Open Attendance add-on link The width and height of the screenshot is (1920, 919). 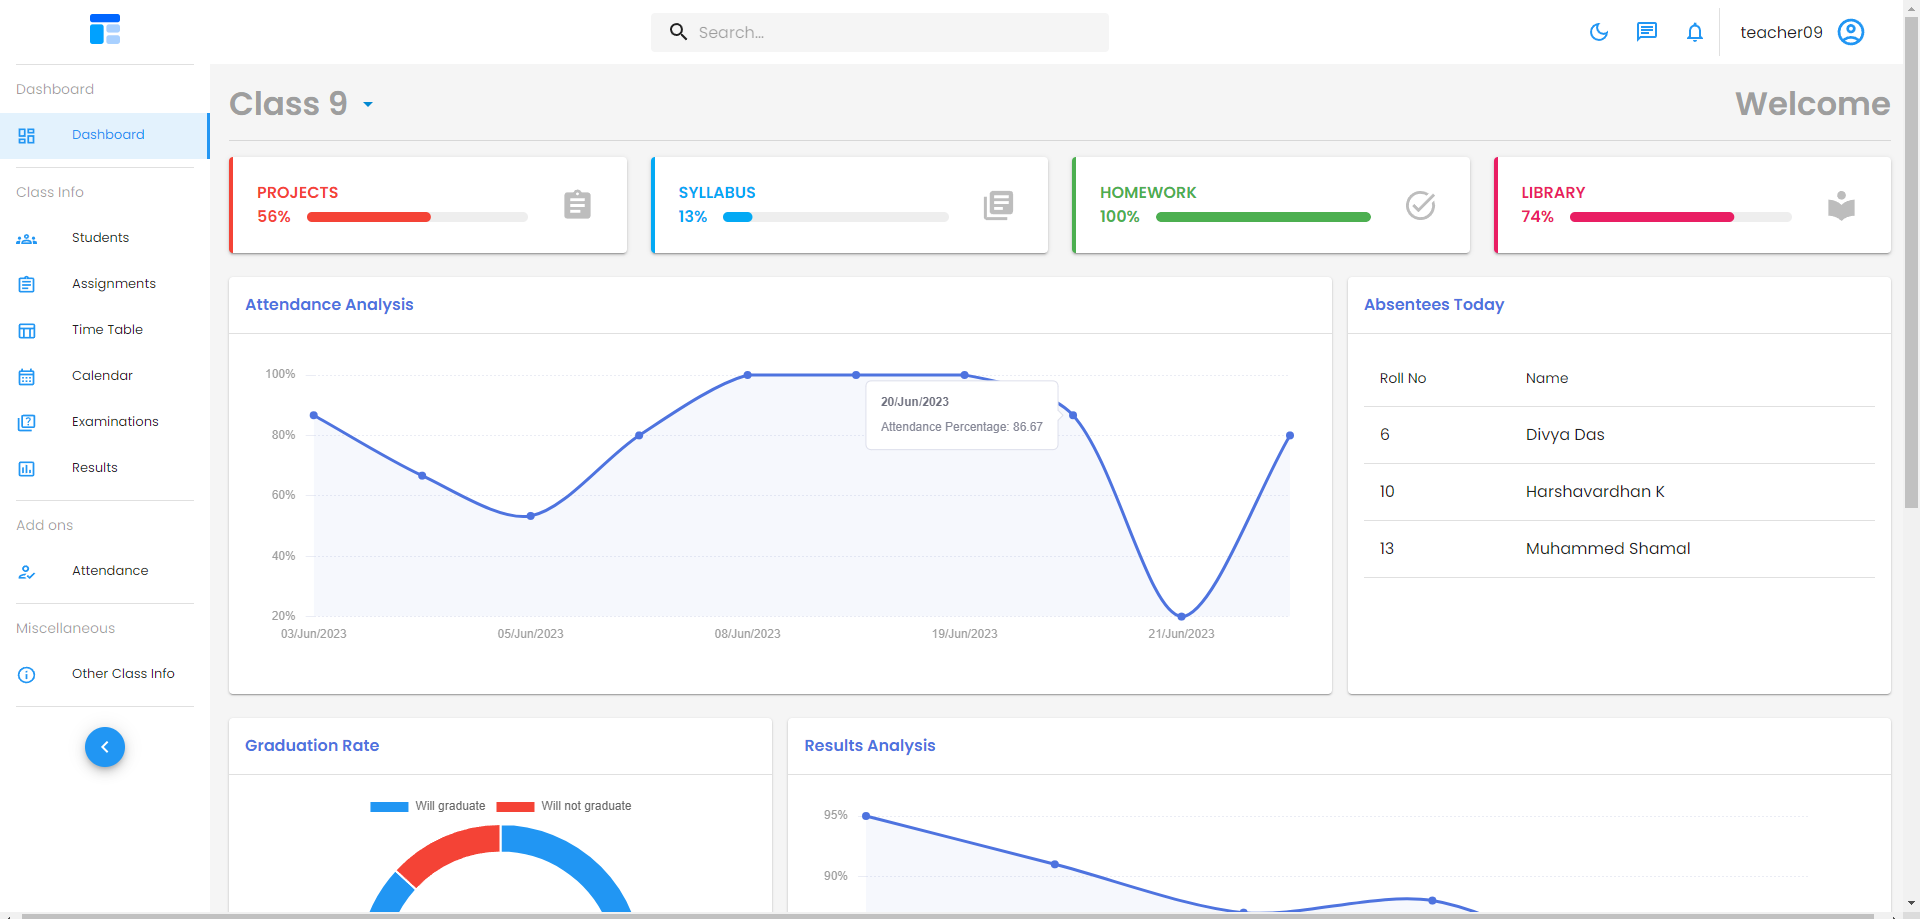coord(104,571)
